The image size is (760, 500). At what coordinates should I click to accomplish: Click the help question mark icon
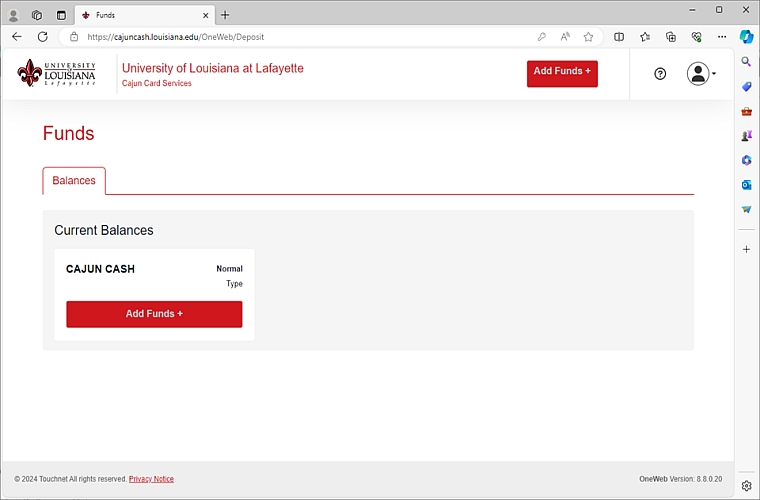(x=660, y=74)
